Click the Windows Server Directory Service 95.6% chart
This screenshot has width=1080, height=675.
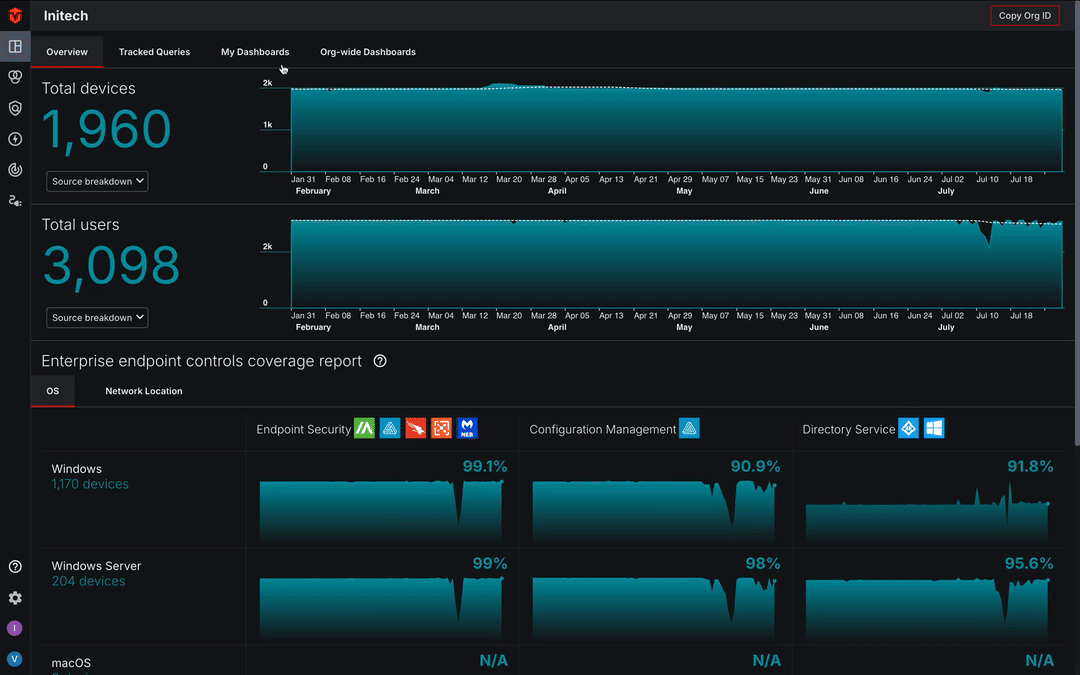928,607
